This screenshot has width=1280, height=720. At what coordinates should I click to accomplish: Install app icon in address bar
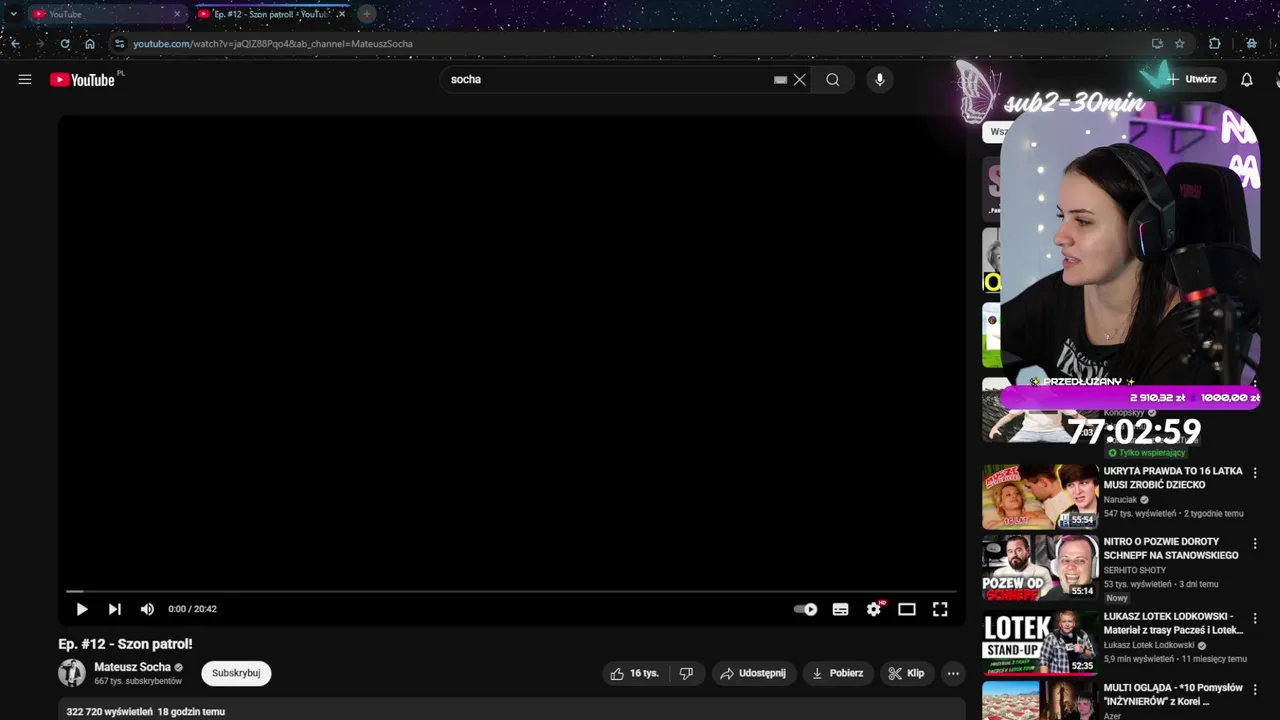tap(1157, 44)
